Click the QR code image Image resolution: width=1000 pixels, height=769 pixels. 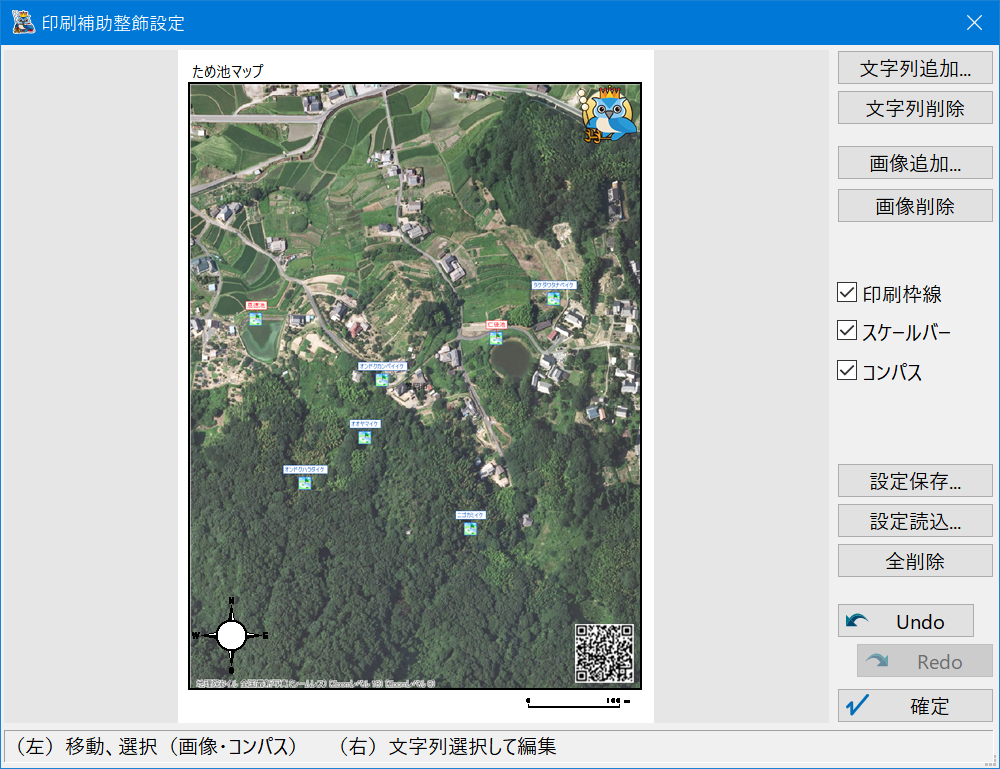[x=604, y=653]
